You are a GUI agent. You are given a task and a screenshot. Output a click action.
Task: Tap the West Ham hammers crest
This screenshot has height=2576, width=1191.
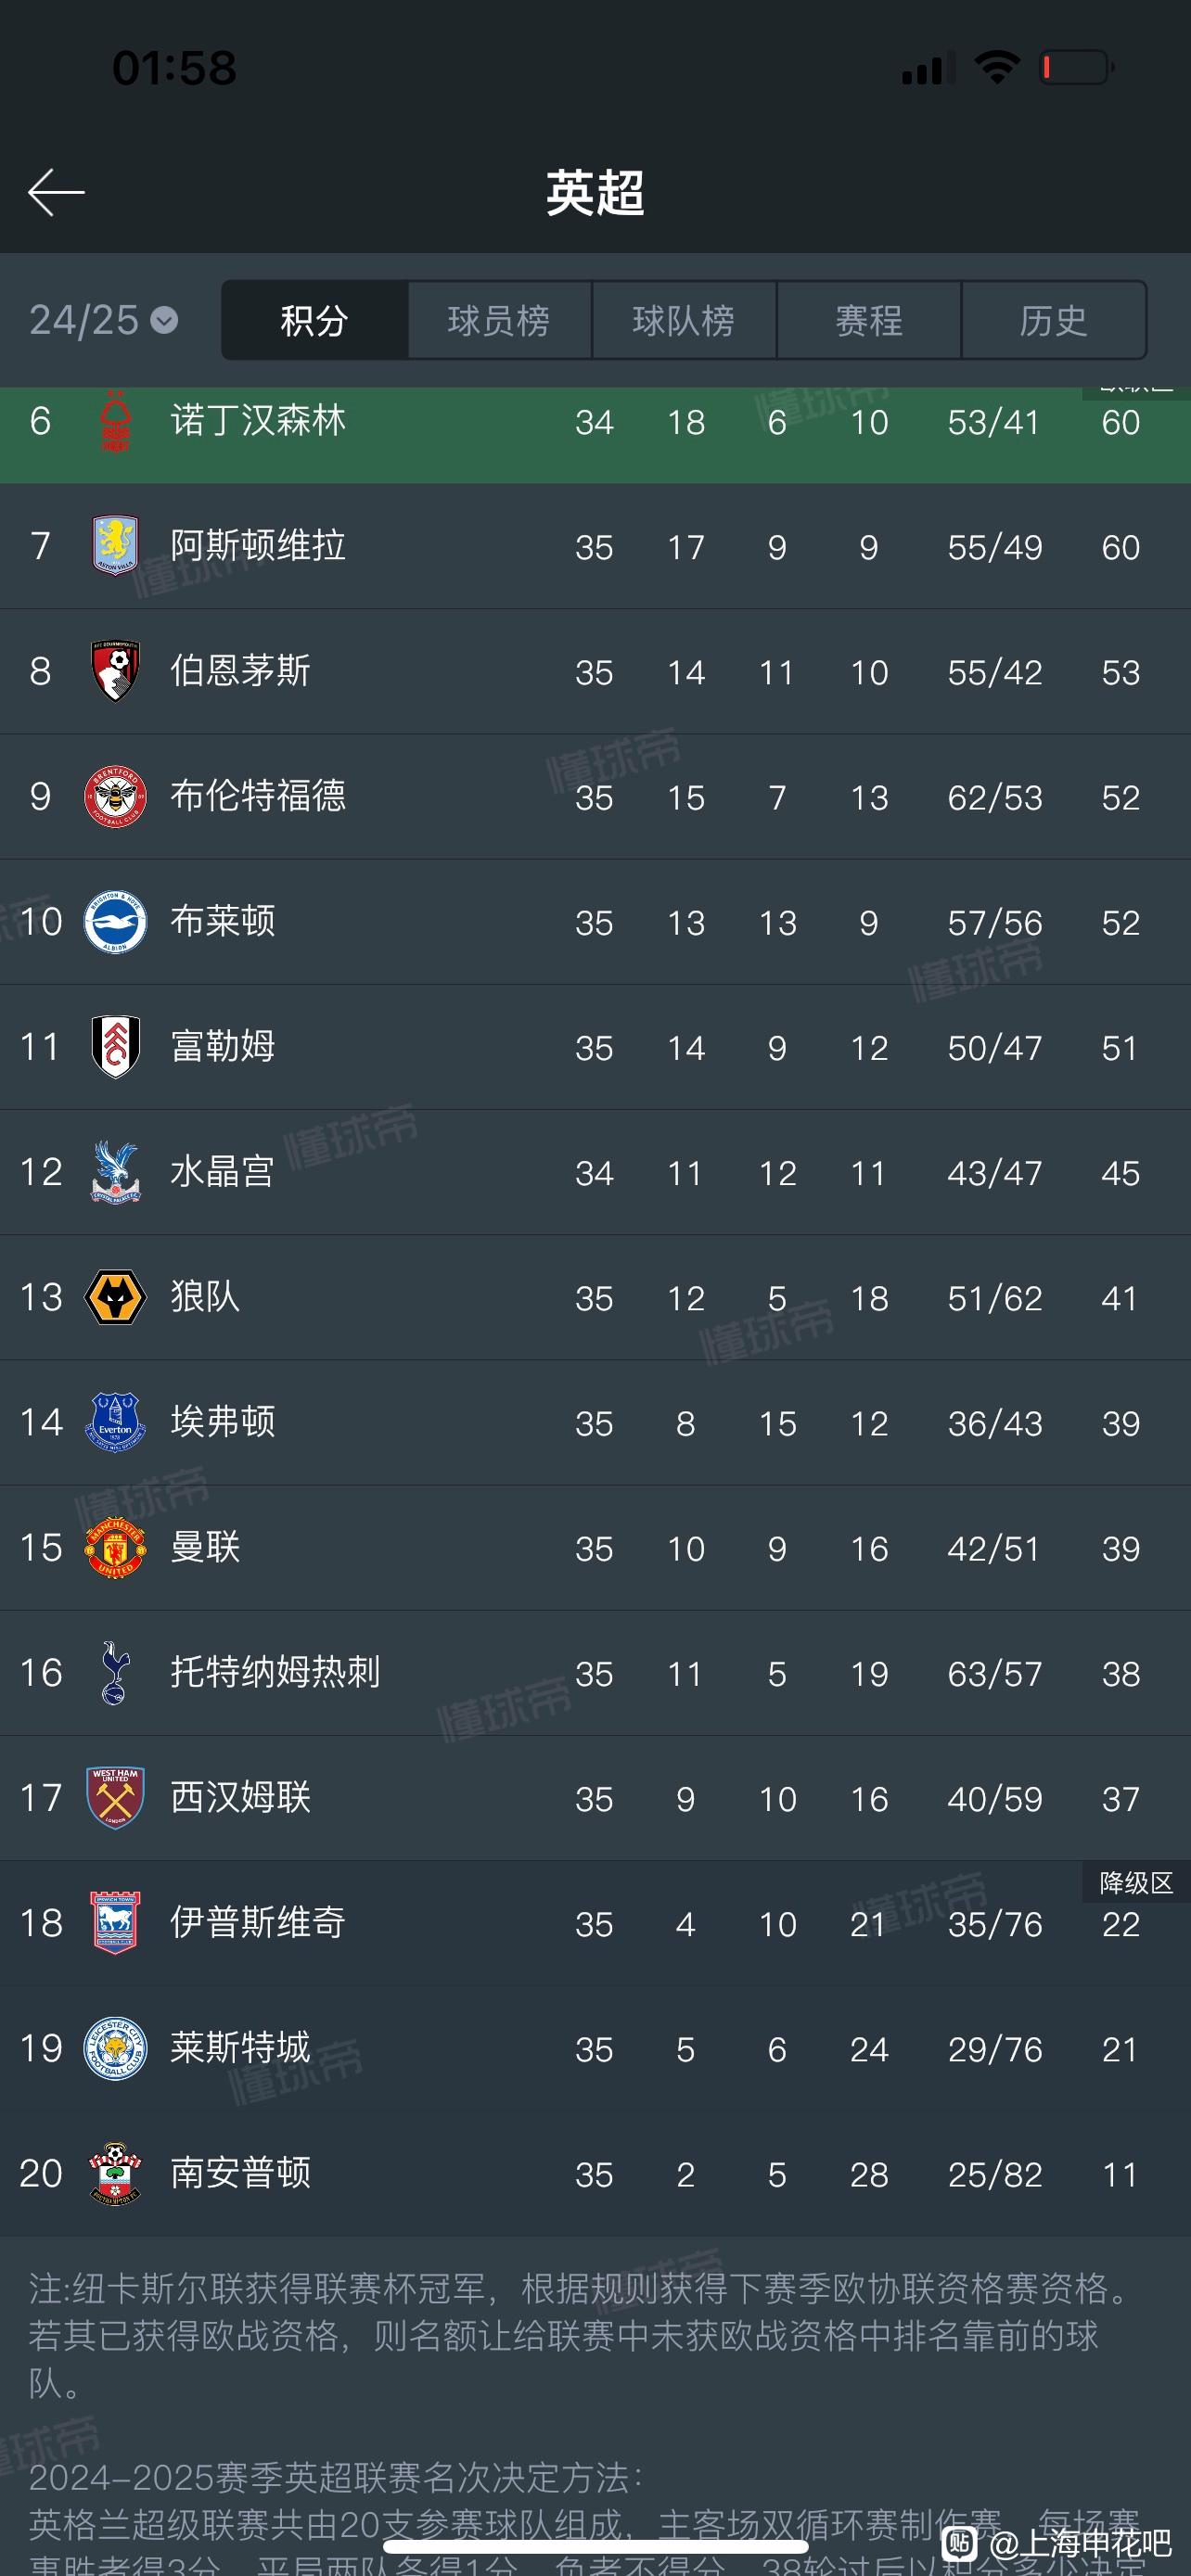pyautogui.click(x=115, y=1797)
